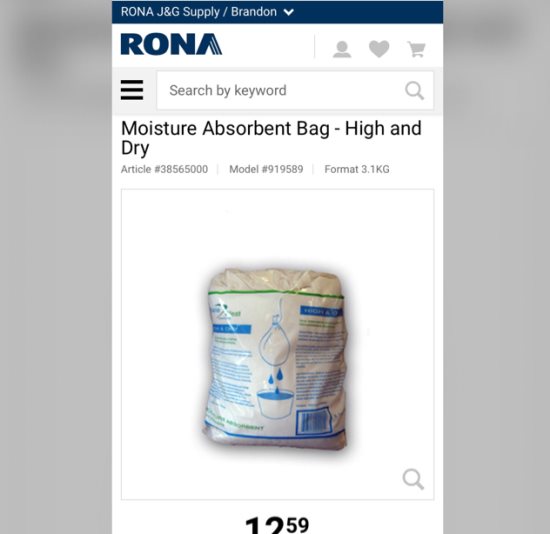This screenshot has height=534, width=550.
Task: Click the green stripe at the bag's top
Action: [276, 294]
